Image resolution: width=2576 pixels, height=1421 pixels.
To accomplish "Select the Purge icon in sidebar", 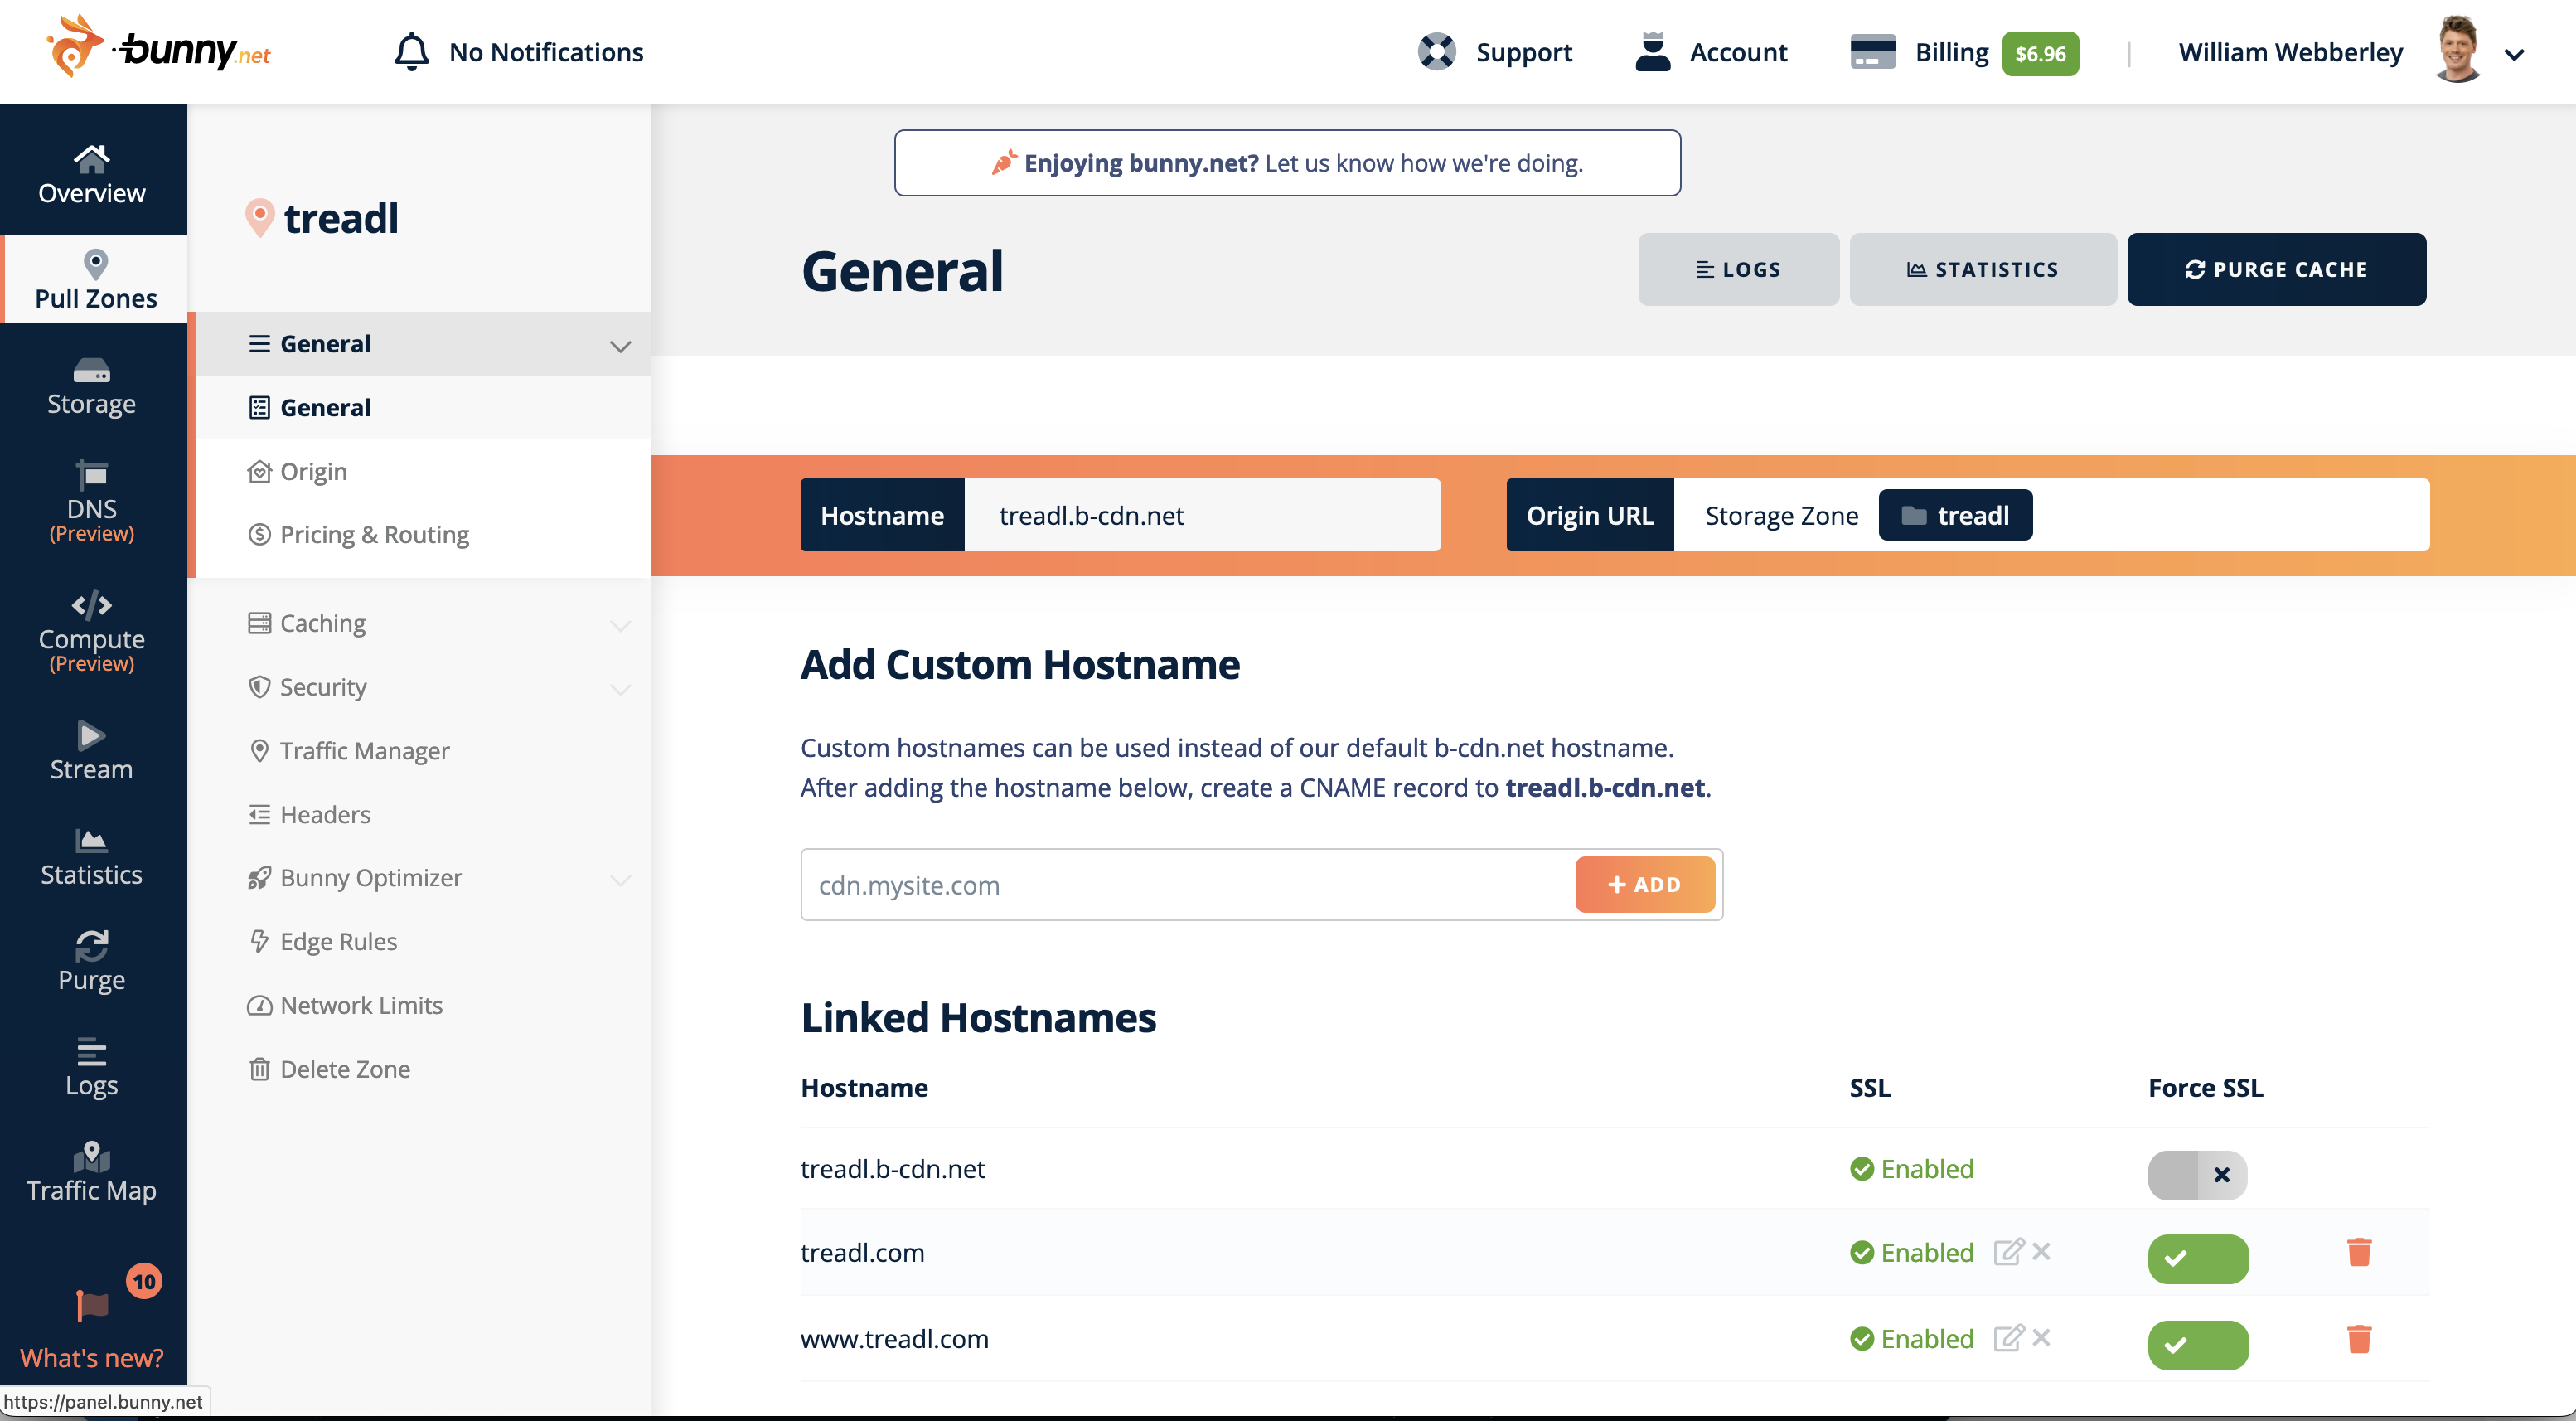I will coord(91,958).
